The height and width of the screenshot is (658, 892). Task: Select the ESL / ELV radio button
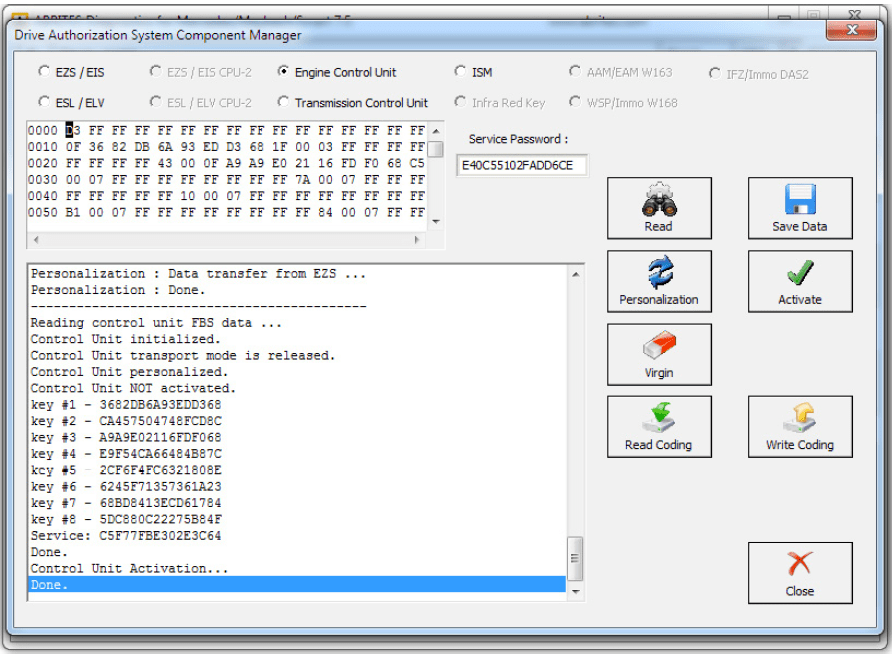pos(44,102)
